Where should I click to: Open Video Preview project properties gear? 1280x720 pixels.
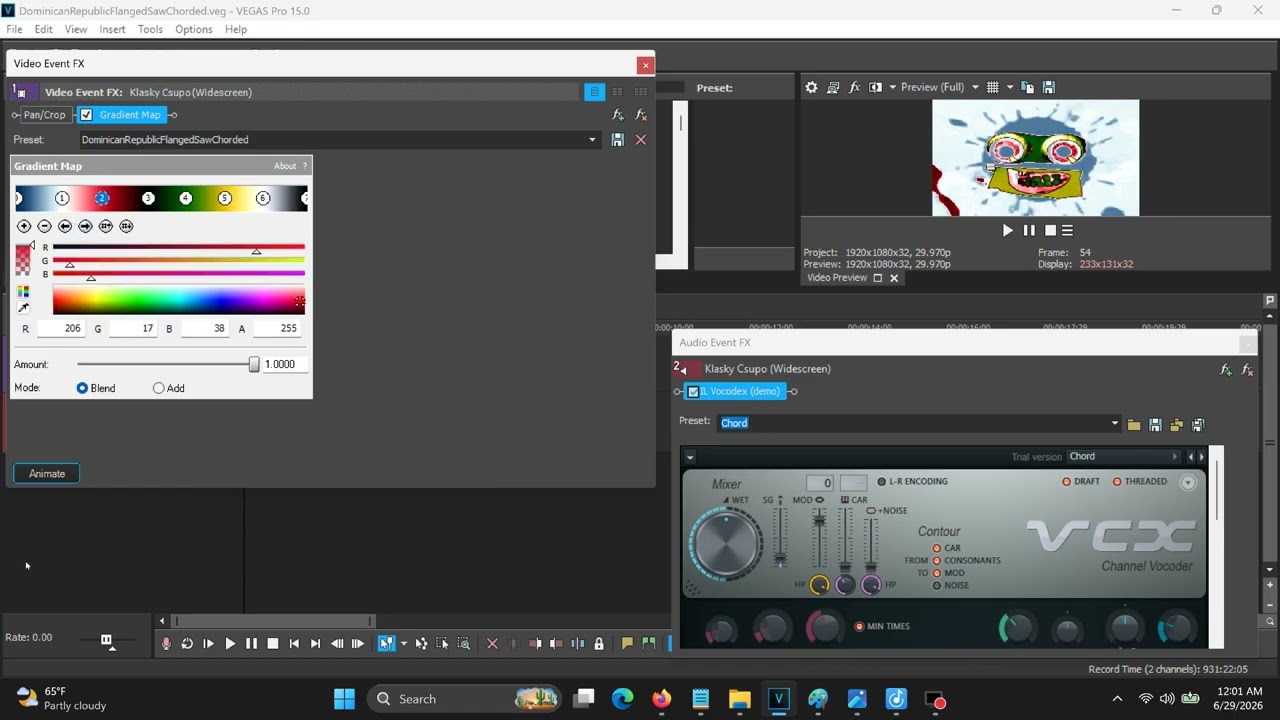click(x=811, y=87)
